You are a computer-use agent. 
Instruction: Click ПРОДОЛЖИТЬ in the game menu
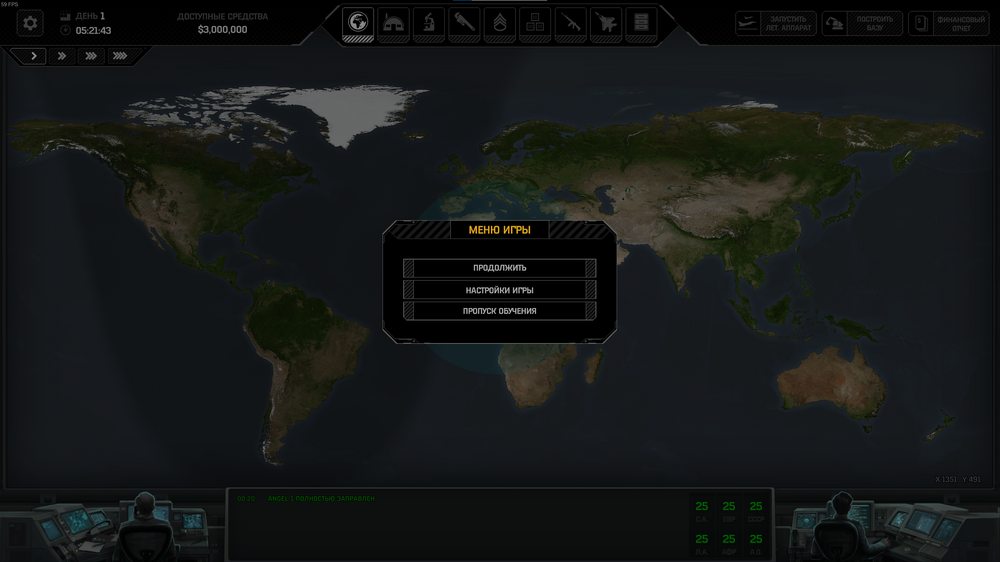click(499, 268)
